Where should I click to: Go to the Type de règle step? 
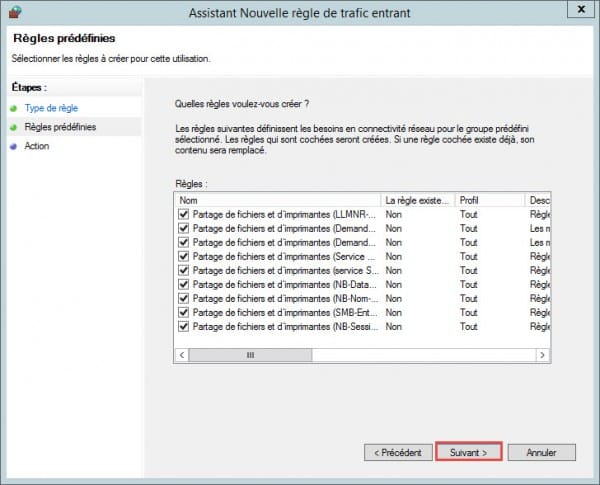tap(51, 108)
